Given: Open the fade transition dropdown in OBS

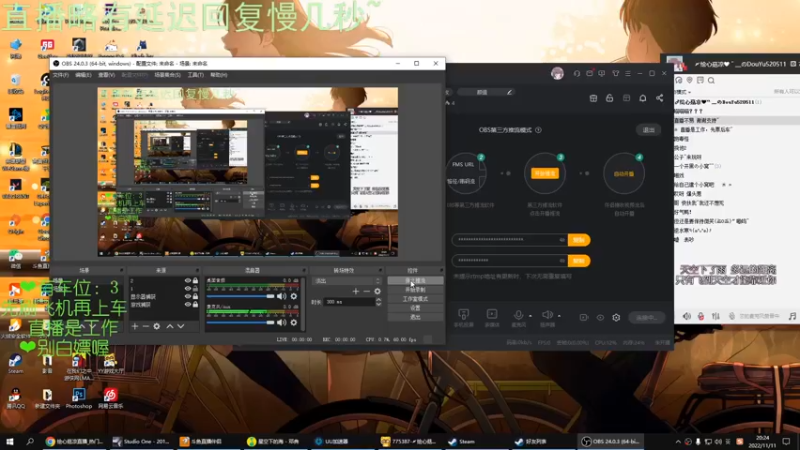Looking at the screenshot, I should [346, 281].
